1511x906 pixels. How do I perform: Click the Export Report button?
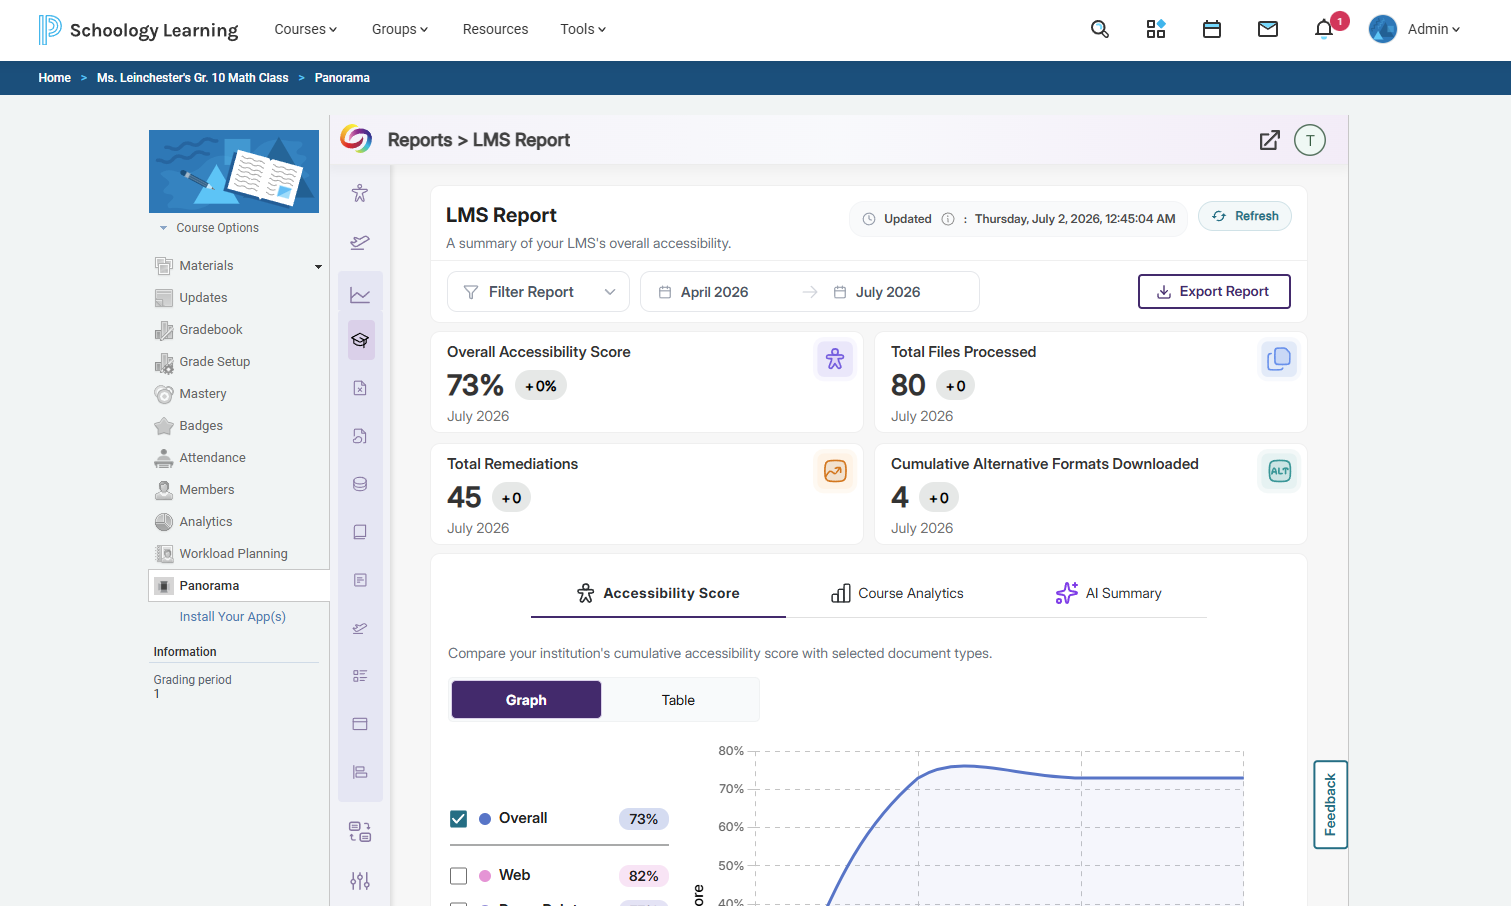(1214, 292)
